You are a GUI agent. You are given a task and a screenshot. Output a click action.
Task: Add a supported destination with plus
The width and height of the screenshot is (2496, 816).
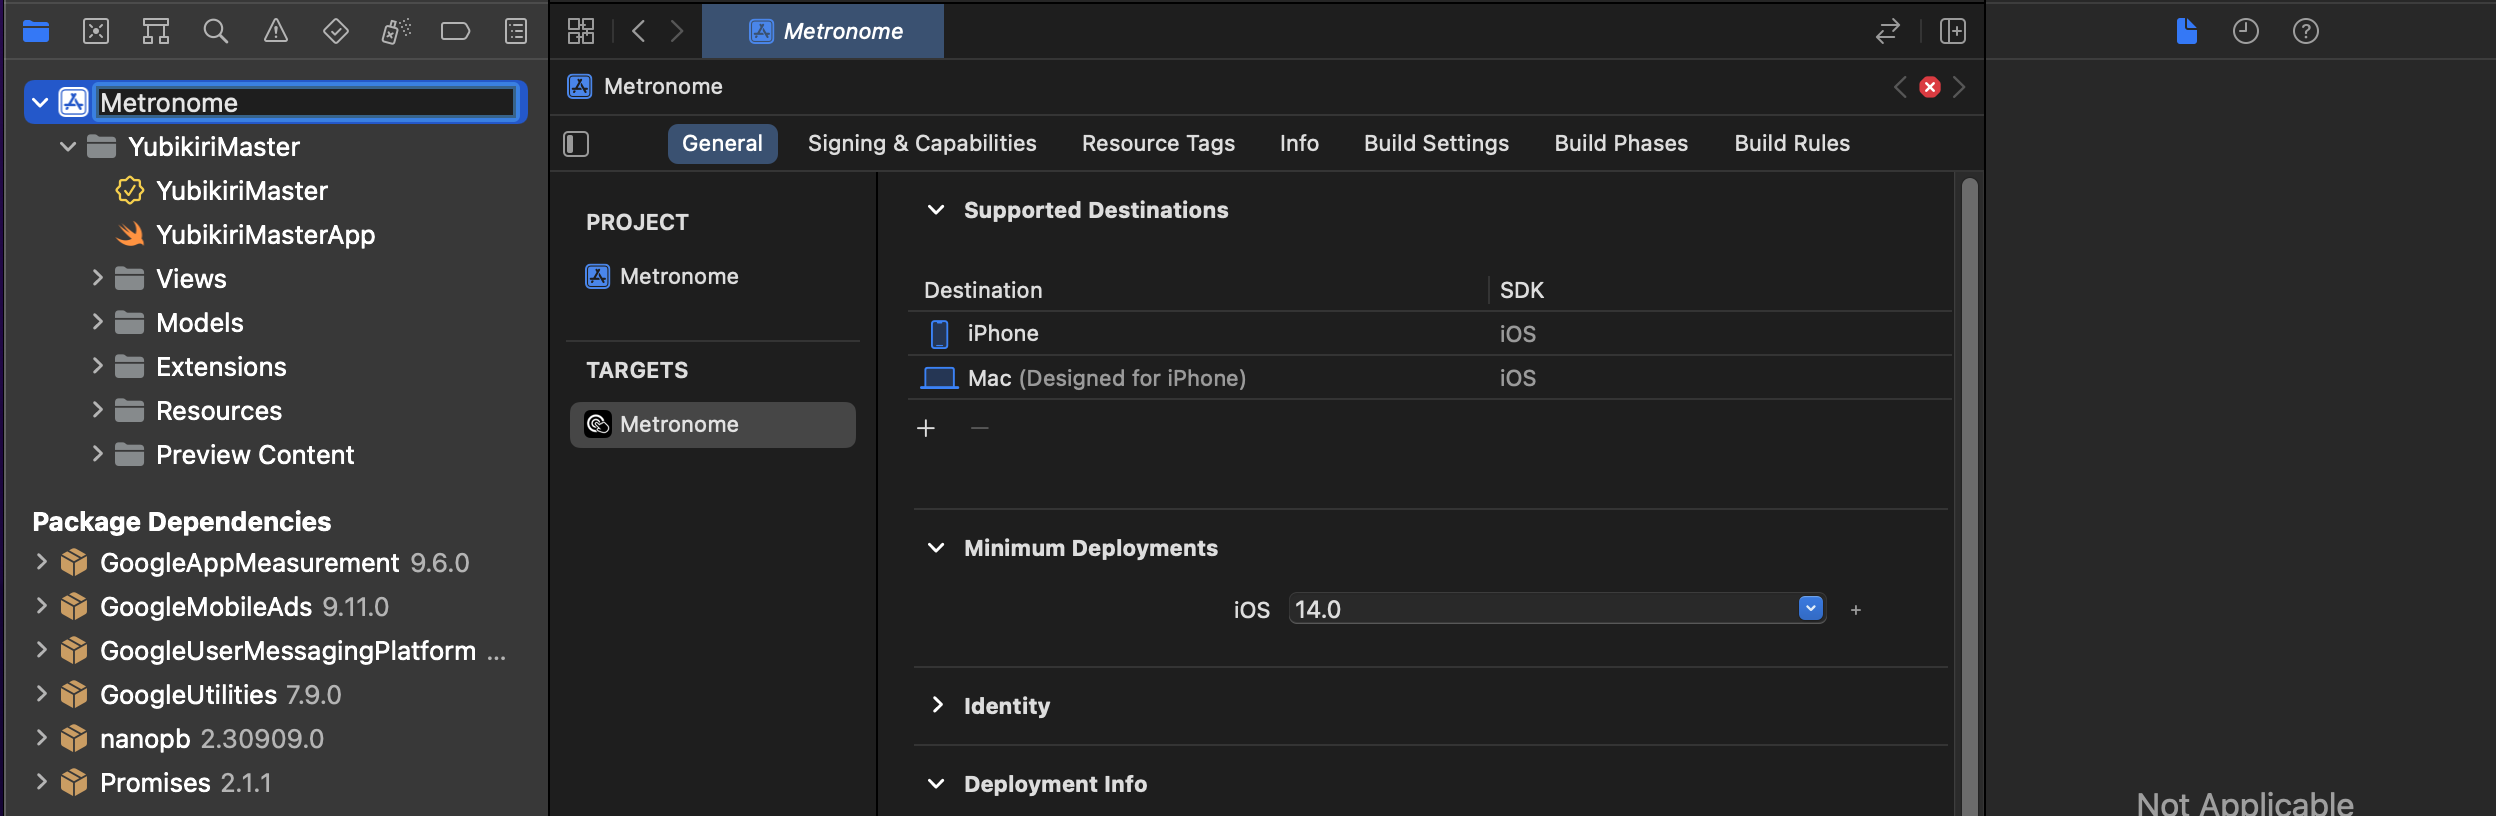[x=926, y=428]
